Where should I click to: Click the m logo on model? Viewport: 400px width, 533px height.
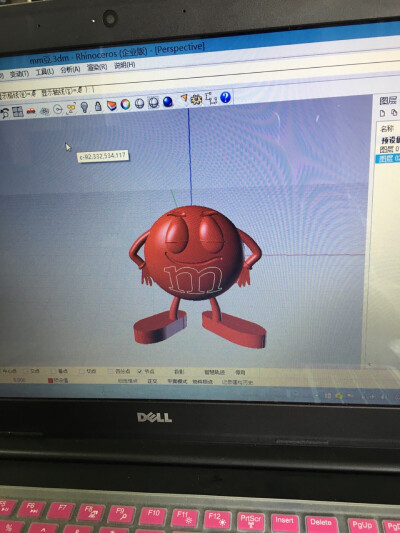click(x=193, y=280)
